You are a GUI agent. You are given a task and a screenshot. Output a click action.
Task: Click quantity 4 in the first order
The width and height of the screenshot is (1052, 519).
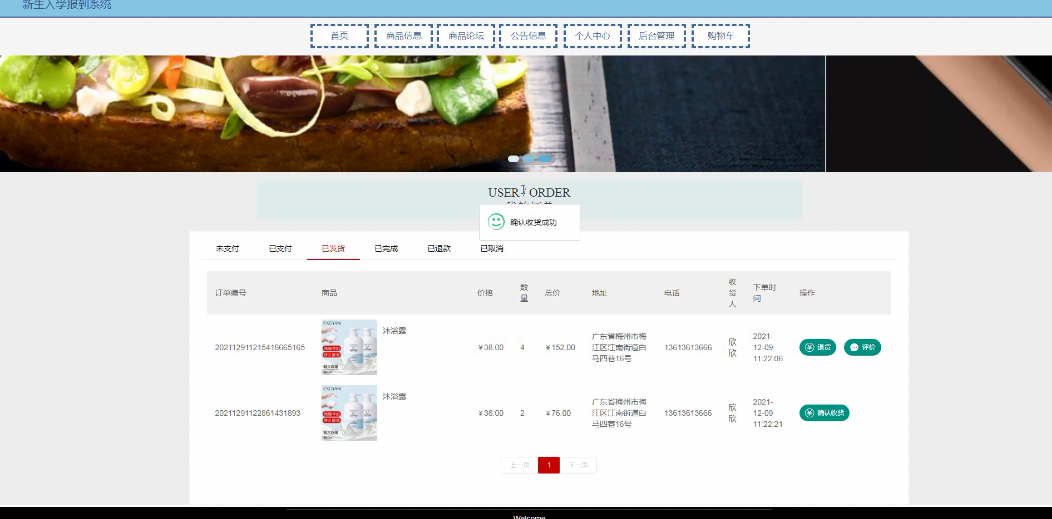coord(522,347)
